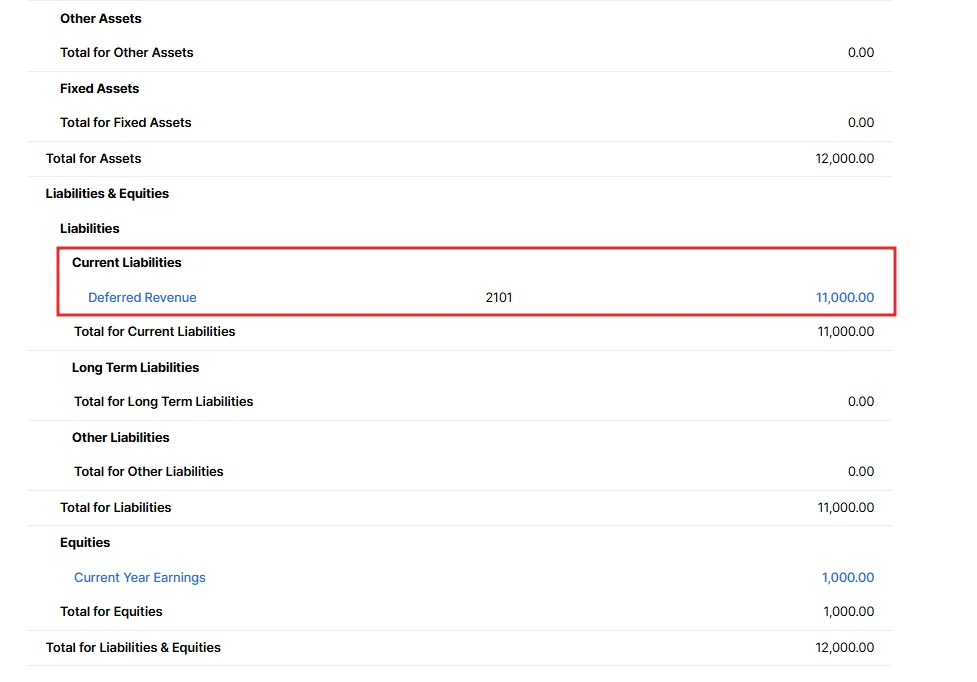This screenshot has height=682, width=977.
Task: Click the Total for Long Term Liabilities label
Action: (x=163, y=401)
